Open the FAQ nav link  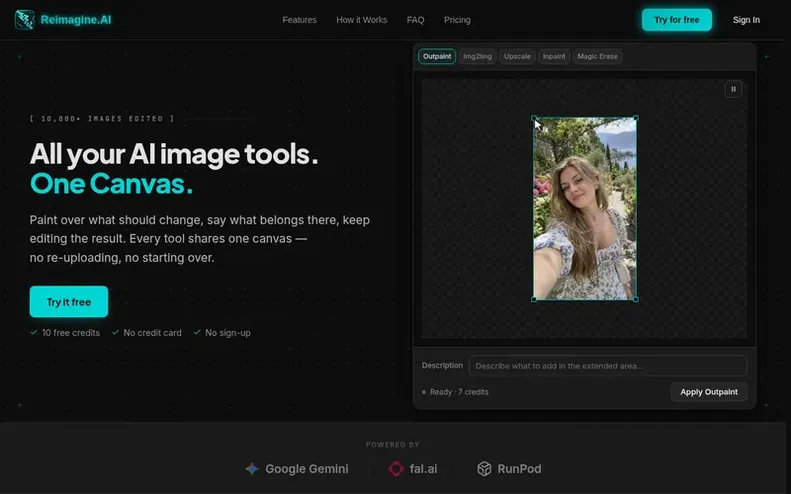click(415, 20)
